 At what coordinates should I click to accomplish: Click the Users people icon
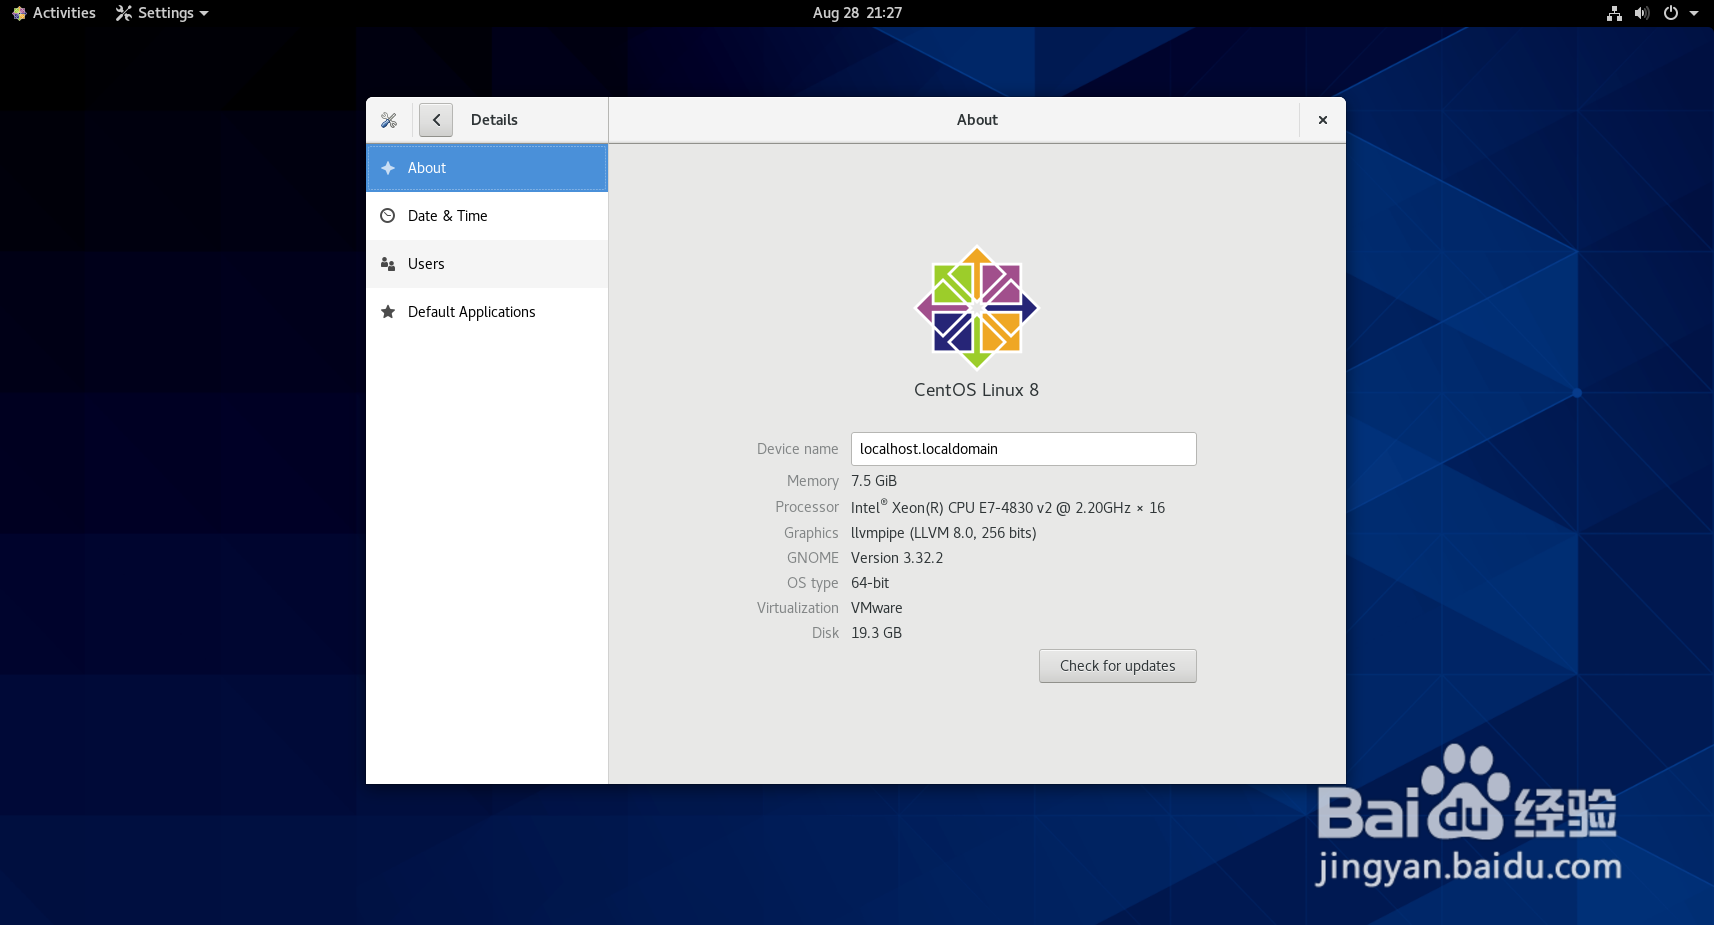pos(388,264)
